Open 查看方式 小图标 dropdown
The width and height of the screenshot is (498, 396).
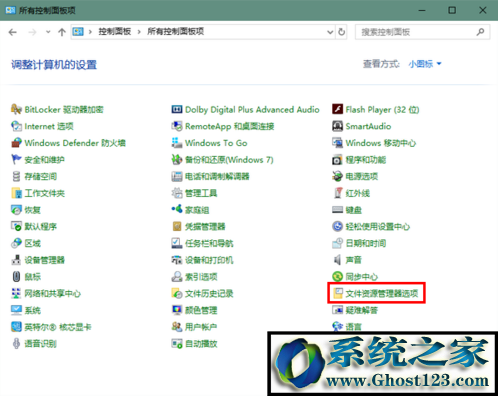point(425,64)
